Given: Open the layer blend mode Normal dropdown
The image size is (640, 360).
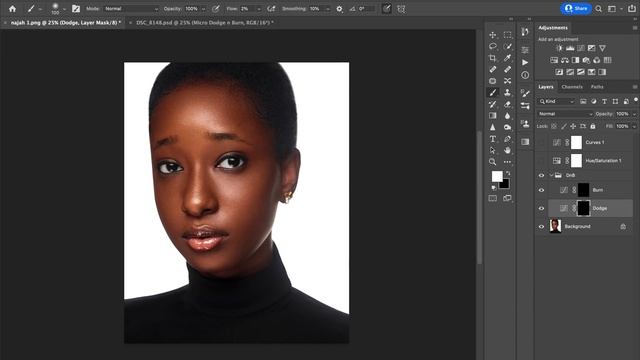Looking at the screenshot, I should click(x=565, y=114).
